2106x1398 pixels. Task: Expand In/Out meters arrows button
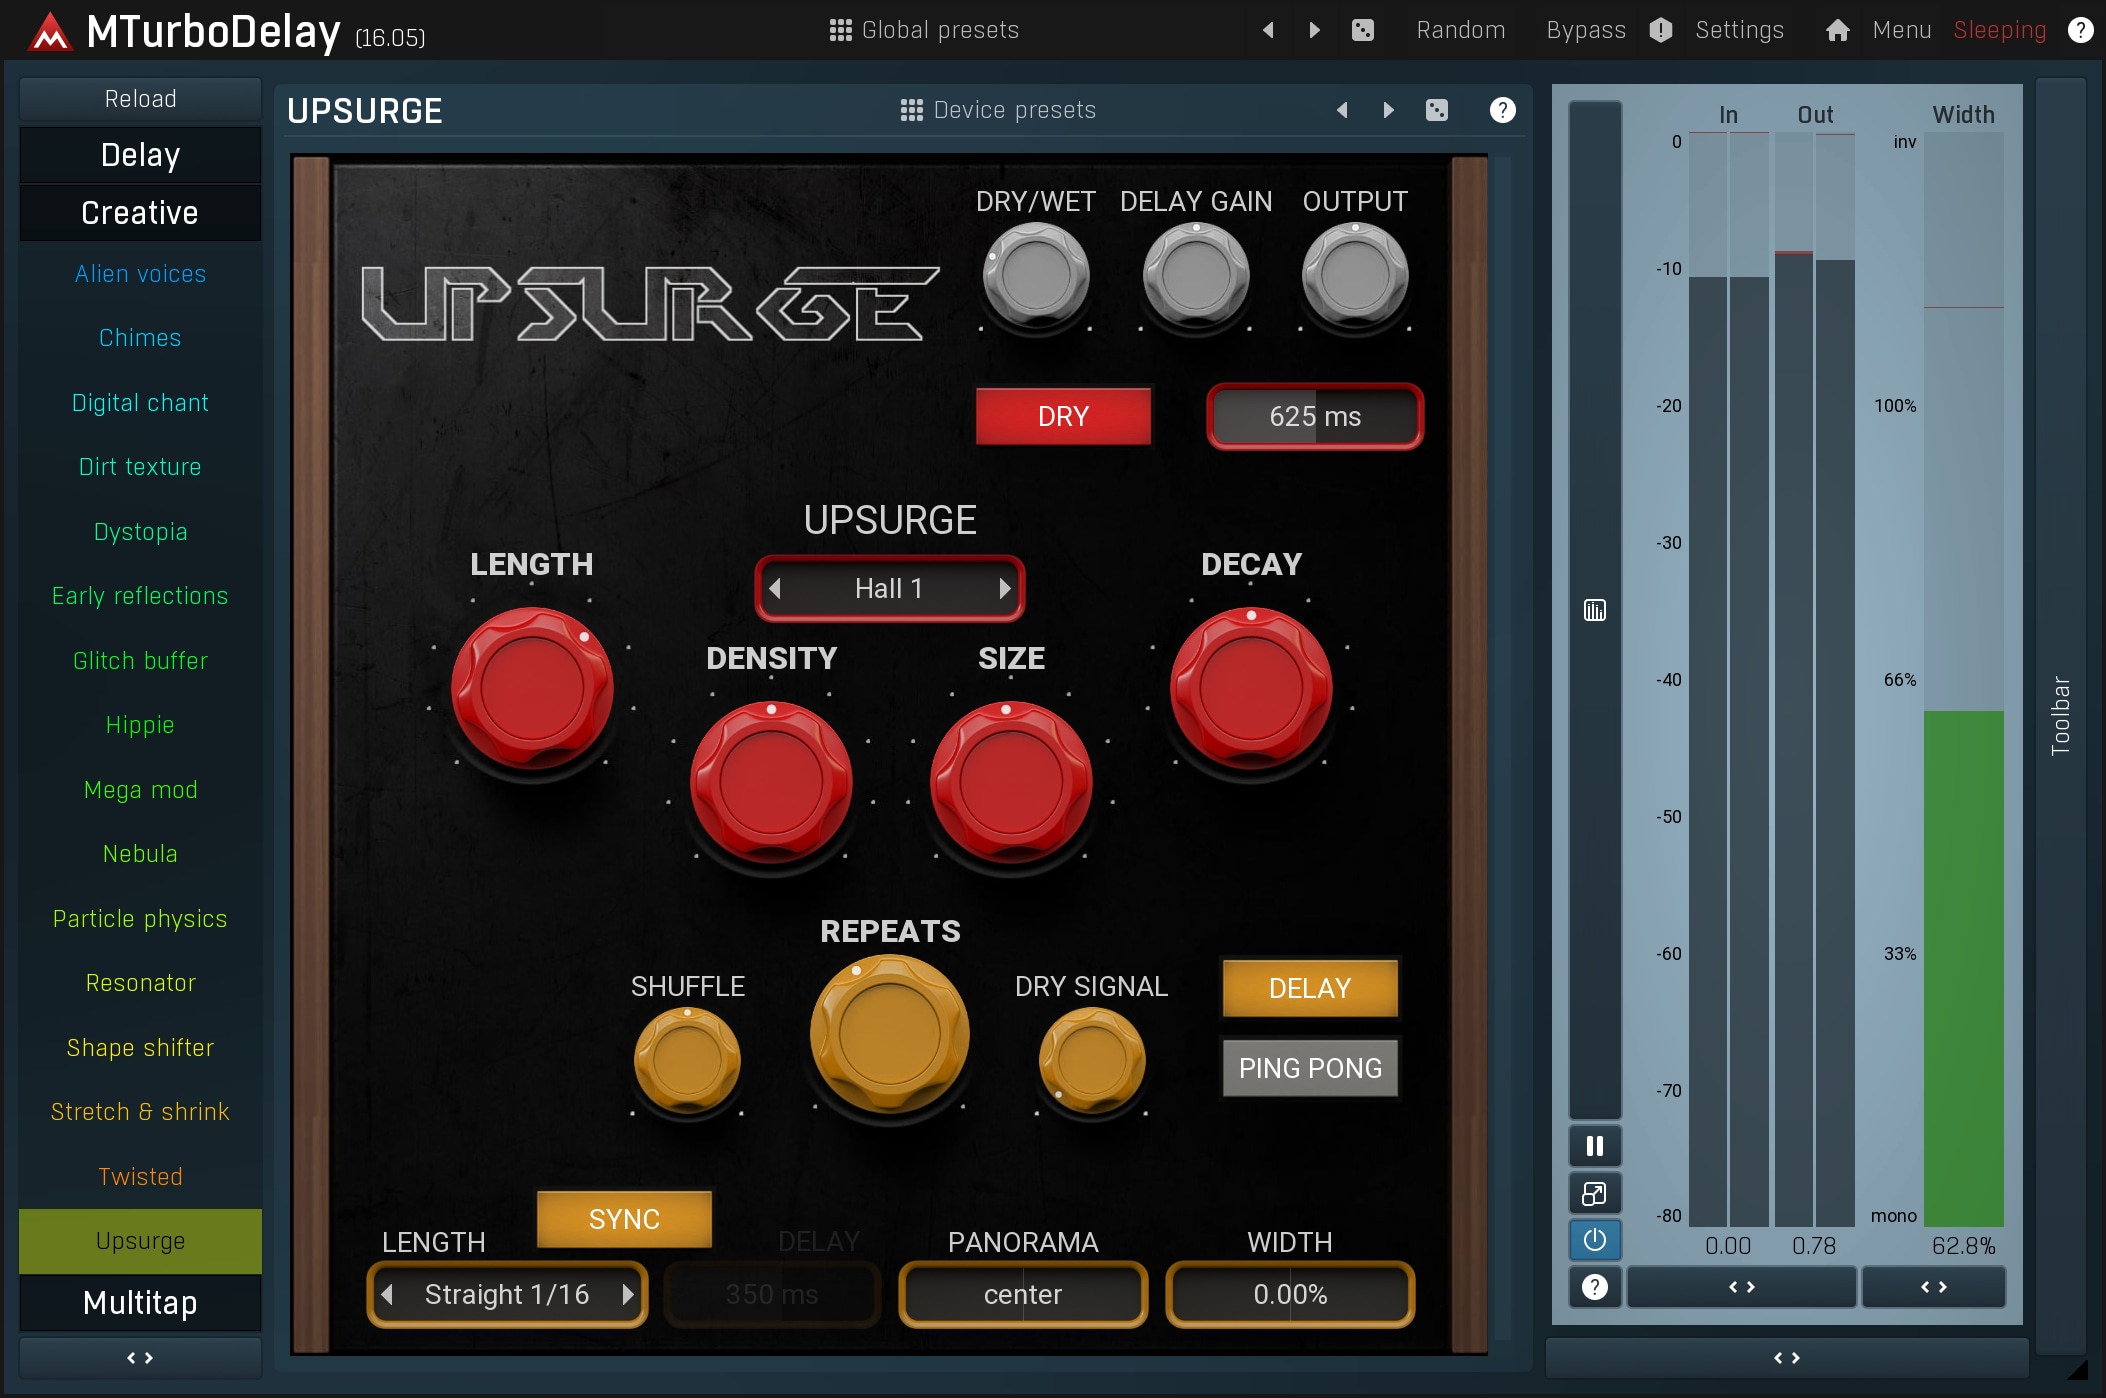click(x=1742, y=1287)
